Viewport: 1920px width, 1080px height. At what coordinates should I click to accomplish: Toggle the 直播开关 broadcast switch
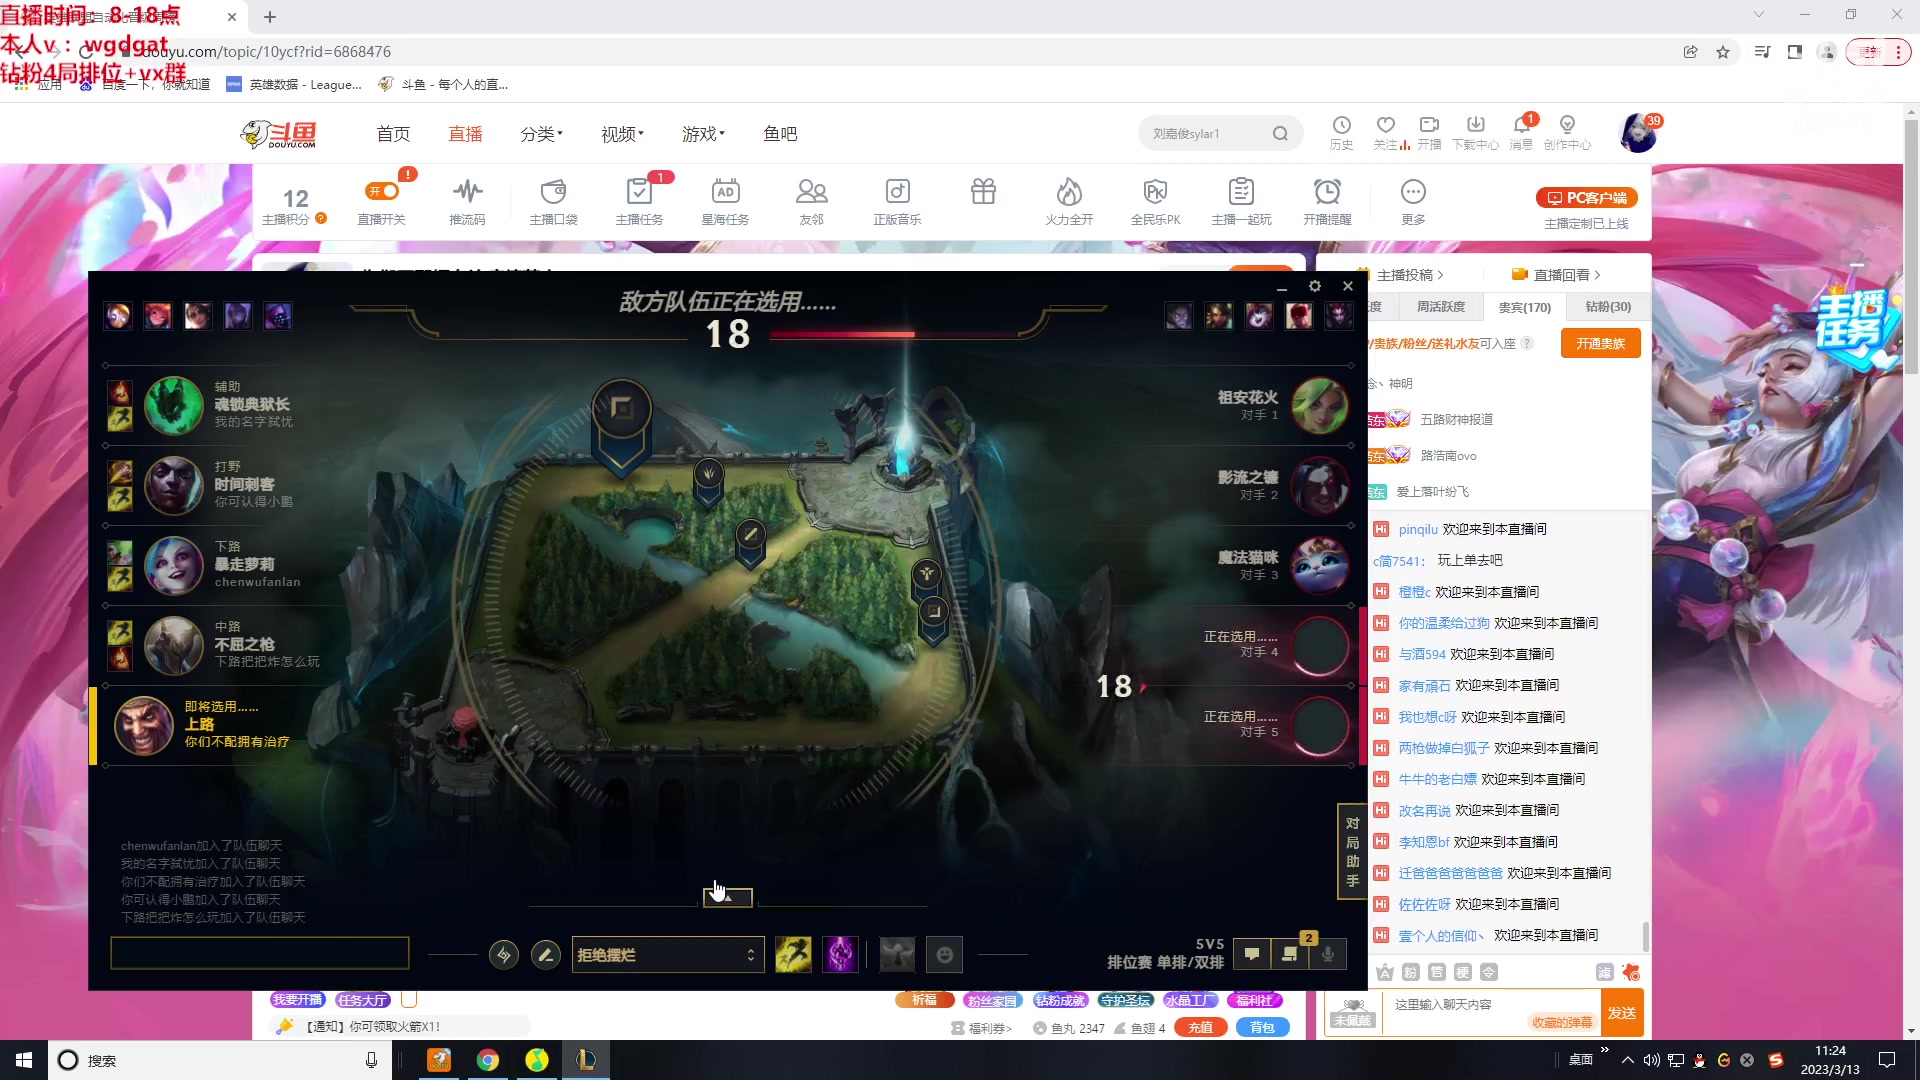tap(382, 191)
